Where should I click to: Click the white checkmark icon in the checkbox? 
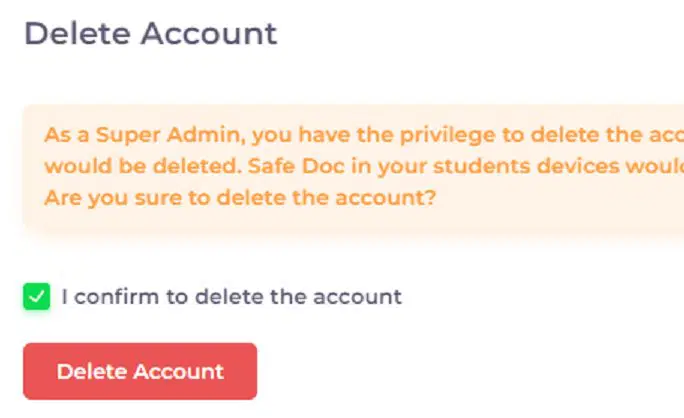[x=37, y=297]
